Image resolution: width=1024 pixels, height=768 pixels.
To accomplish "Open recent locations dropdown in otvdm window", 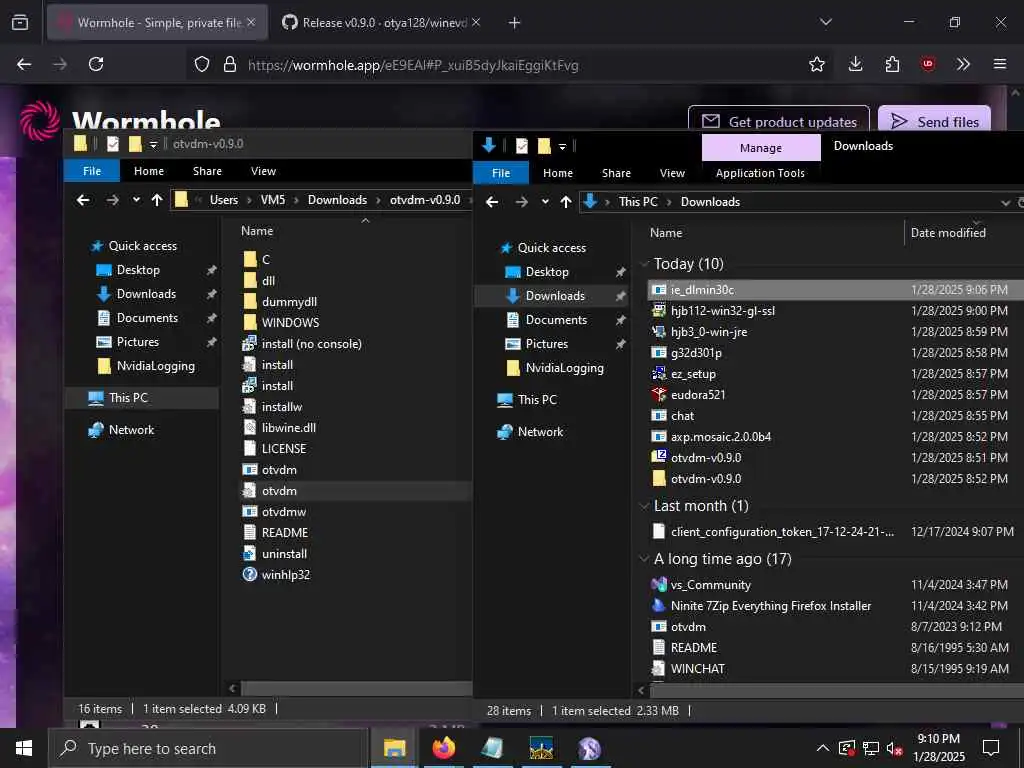I will click(136, 200).
